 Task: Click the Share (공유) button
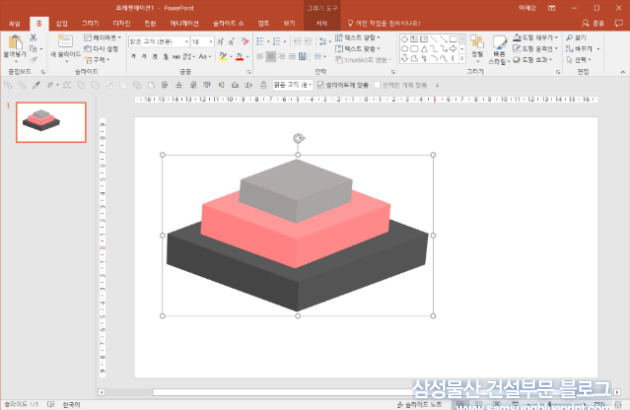point(593,23)
